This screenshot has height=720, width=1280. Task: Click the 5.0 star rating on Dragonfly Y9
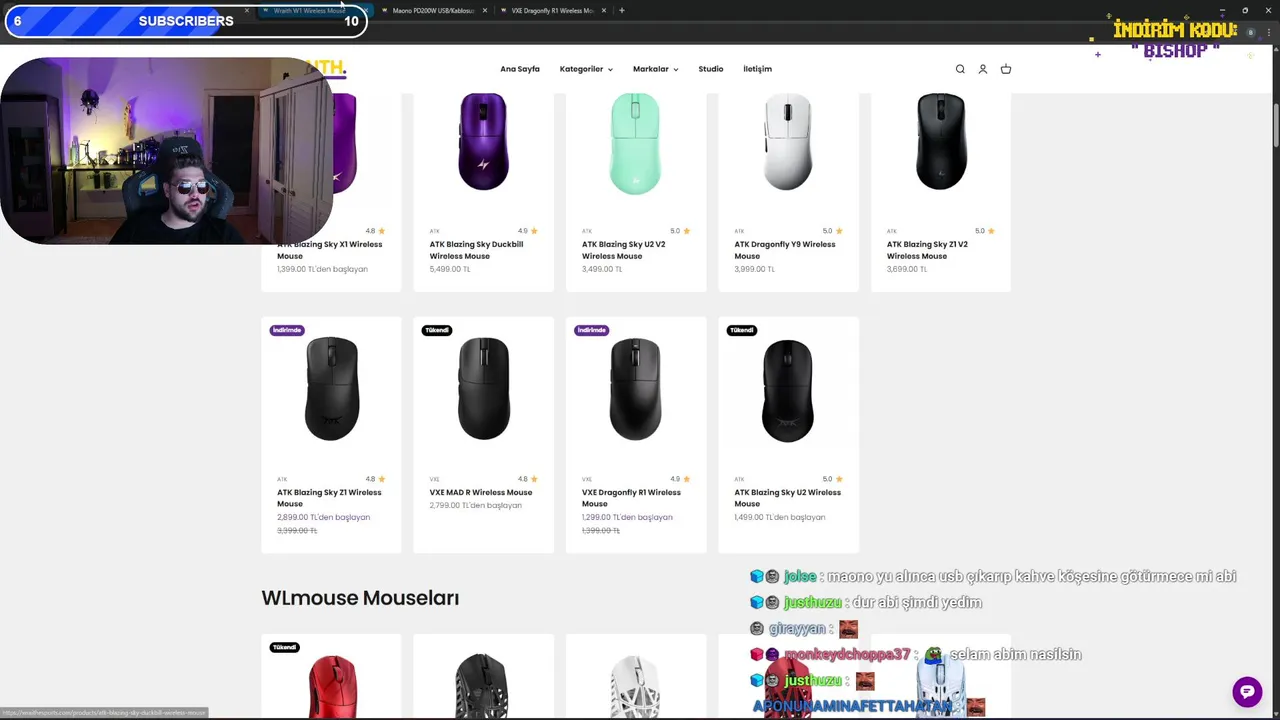[833, 231]
